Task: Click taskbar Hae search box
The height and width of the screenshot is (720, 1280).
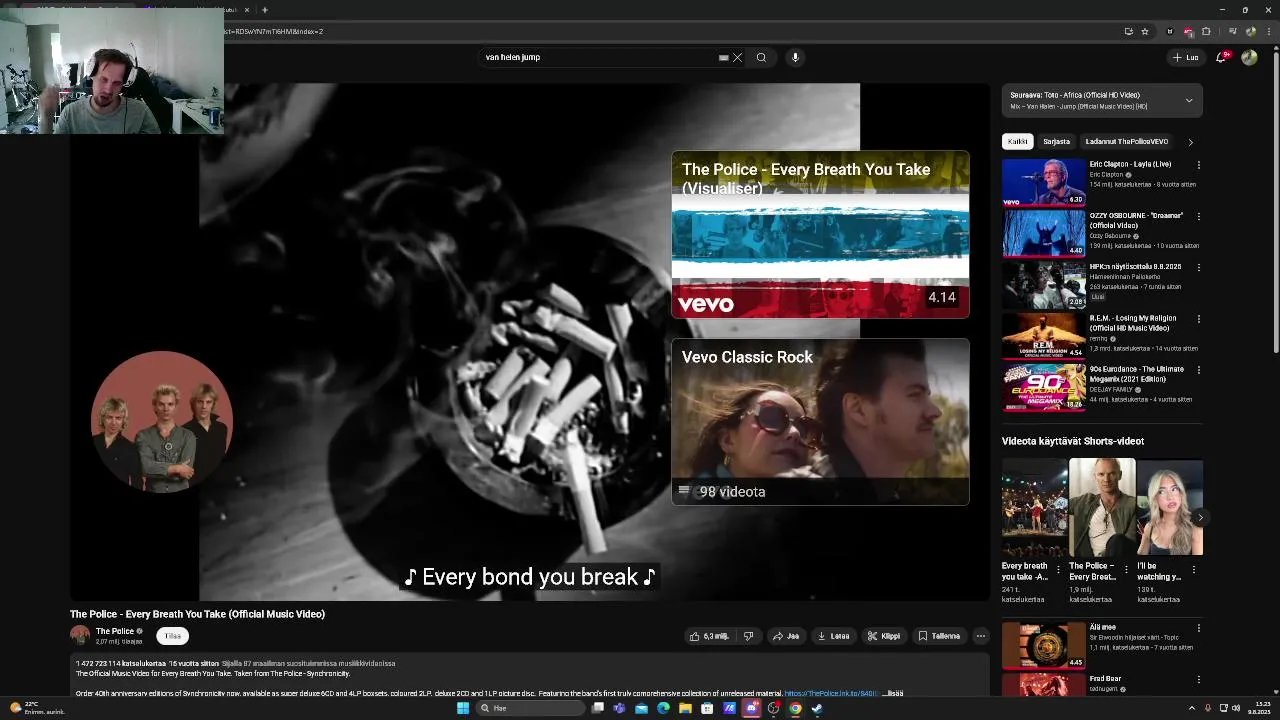Action: pos(529,708)
